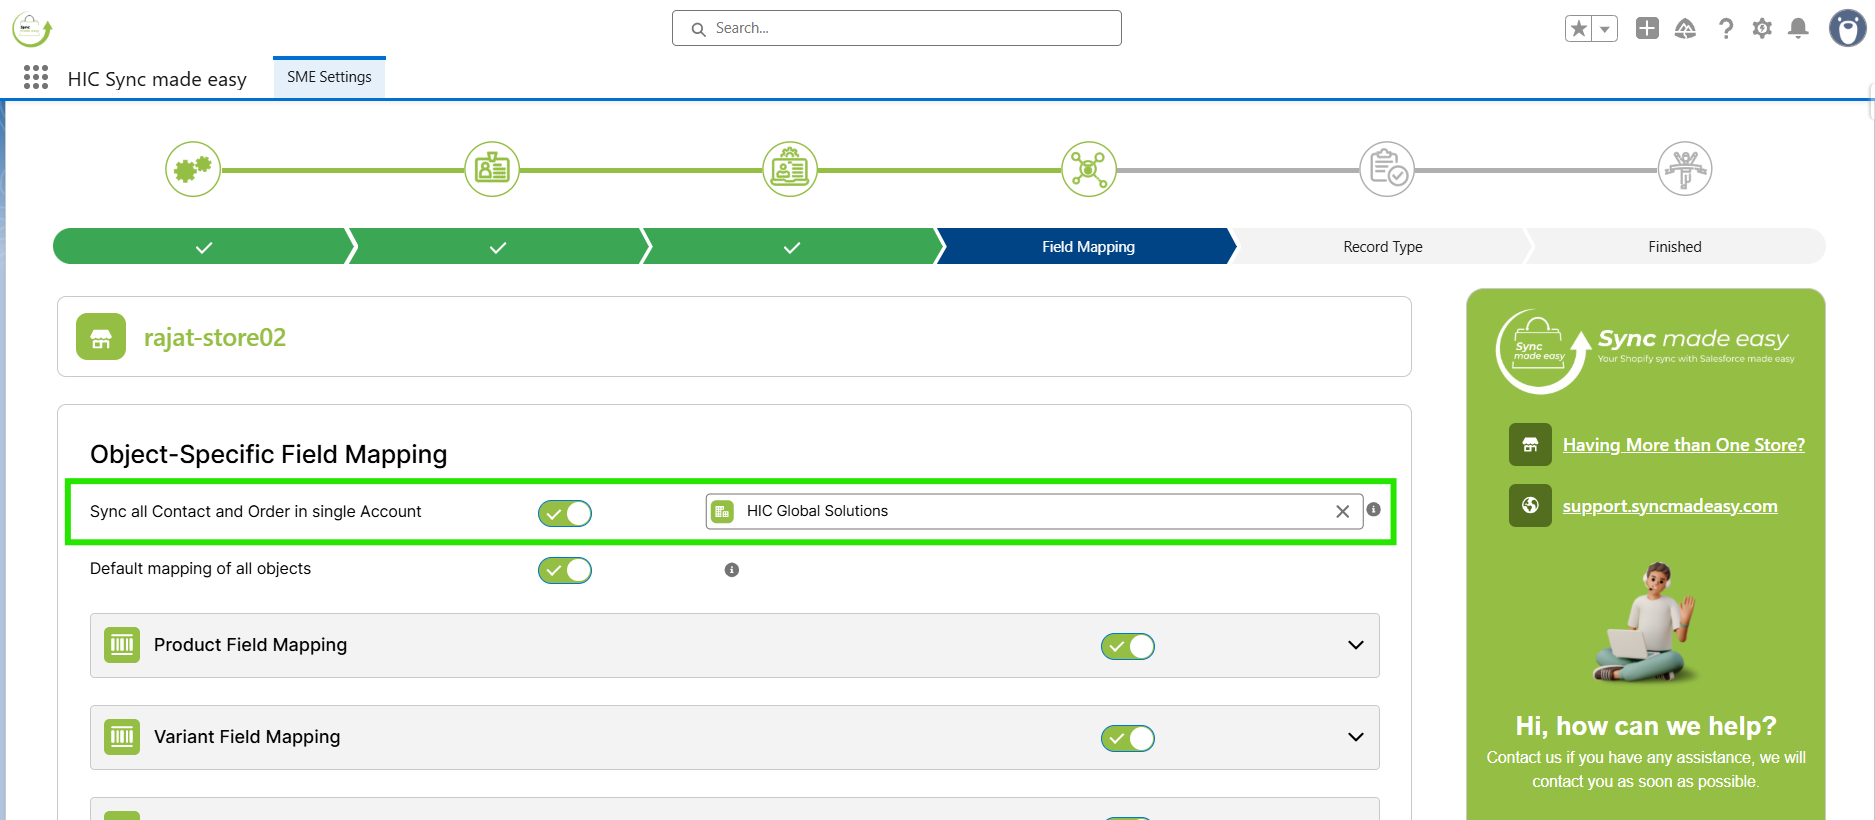The width and height of the screenshot is (1875, 820).
Task: Open the Notifications bell
Action: coord(1798,28)
